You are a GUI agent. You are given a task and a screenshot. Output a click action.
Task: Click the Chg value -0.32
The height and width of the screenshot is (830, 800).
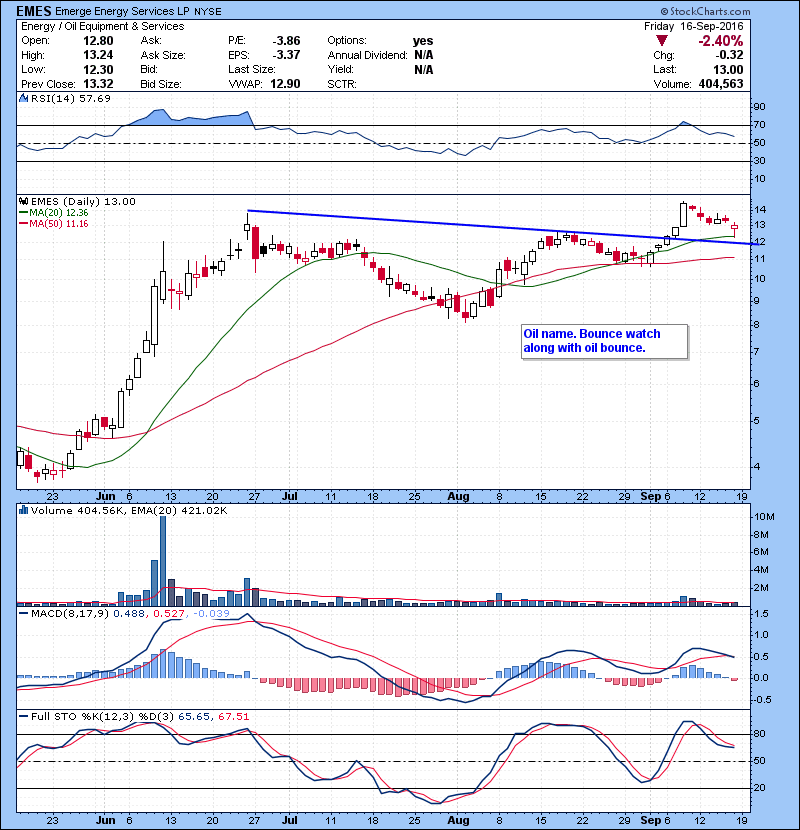point(729,55)
